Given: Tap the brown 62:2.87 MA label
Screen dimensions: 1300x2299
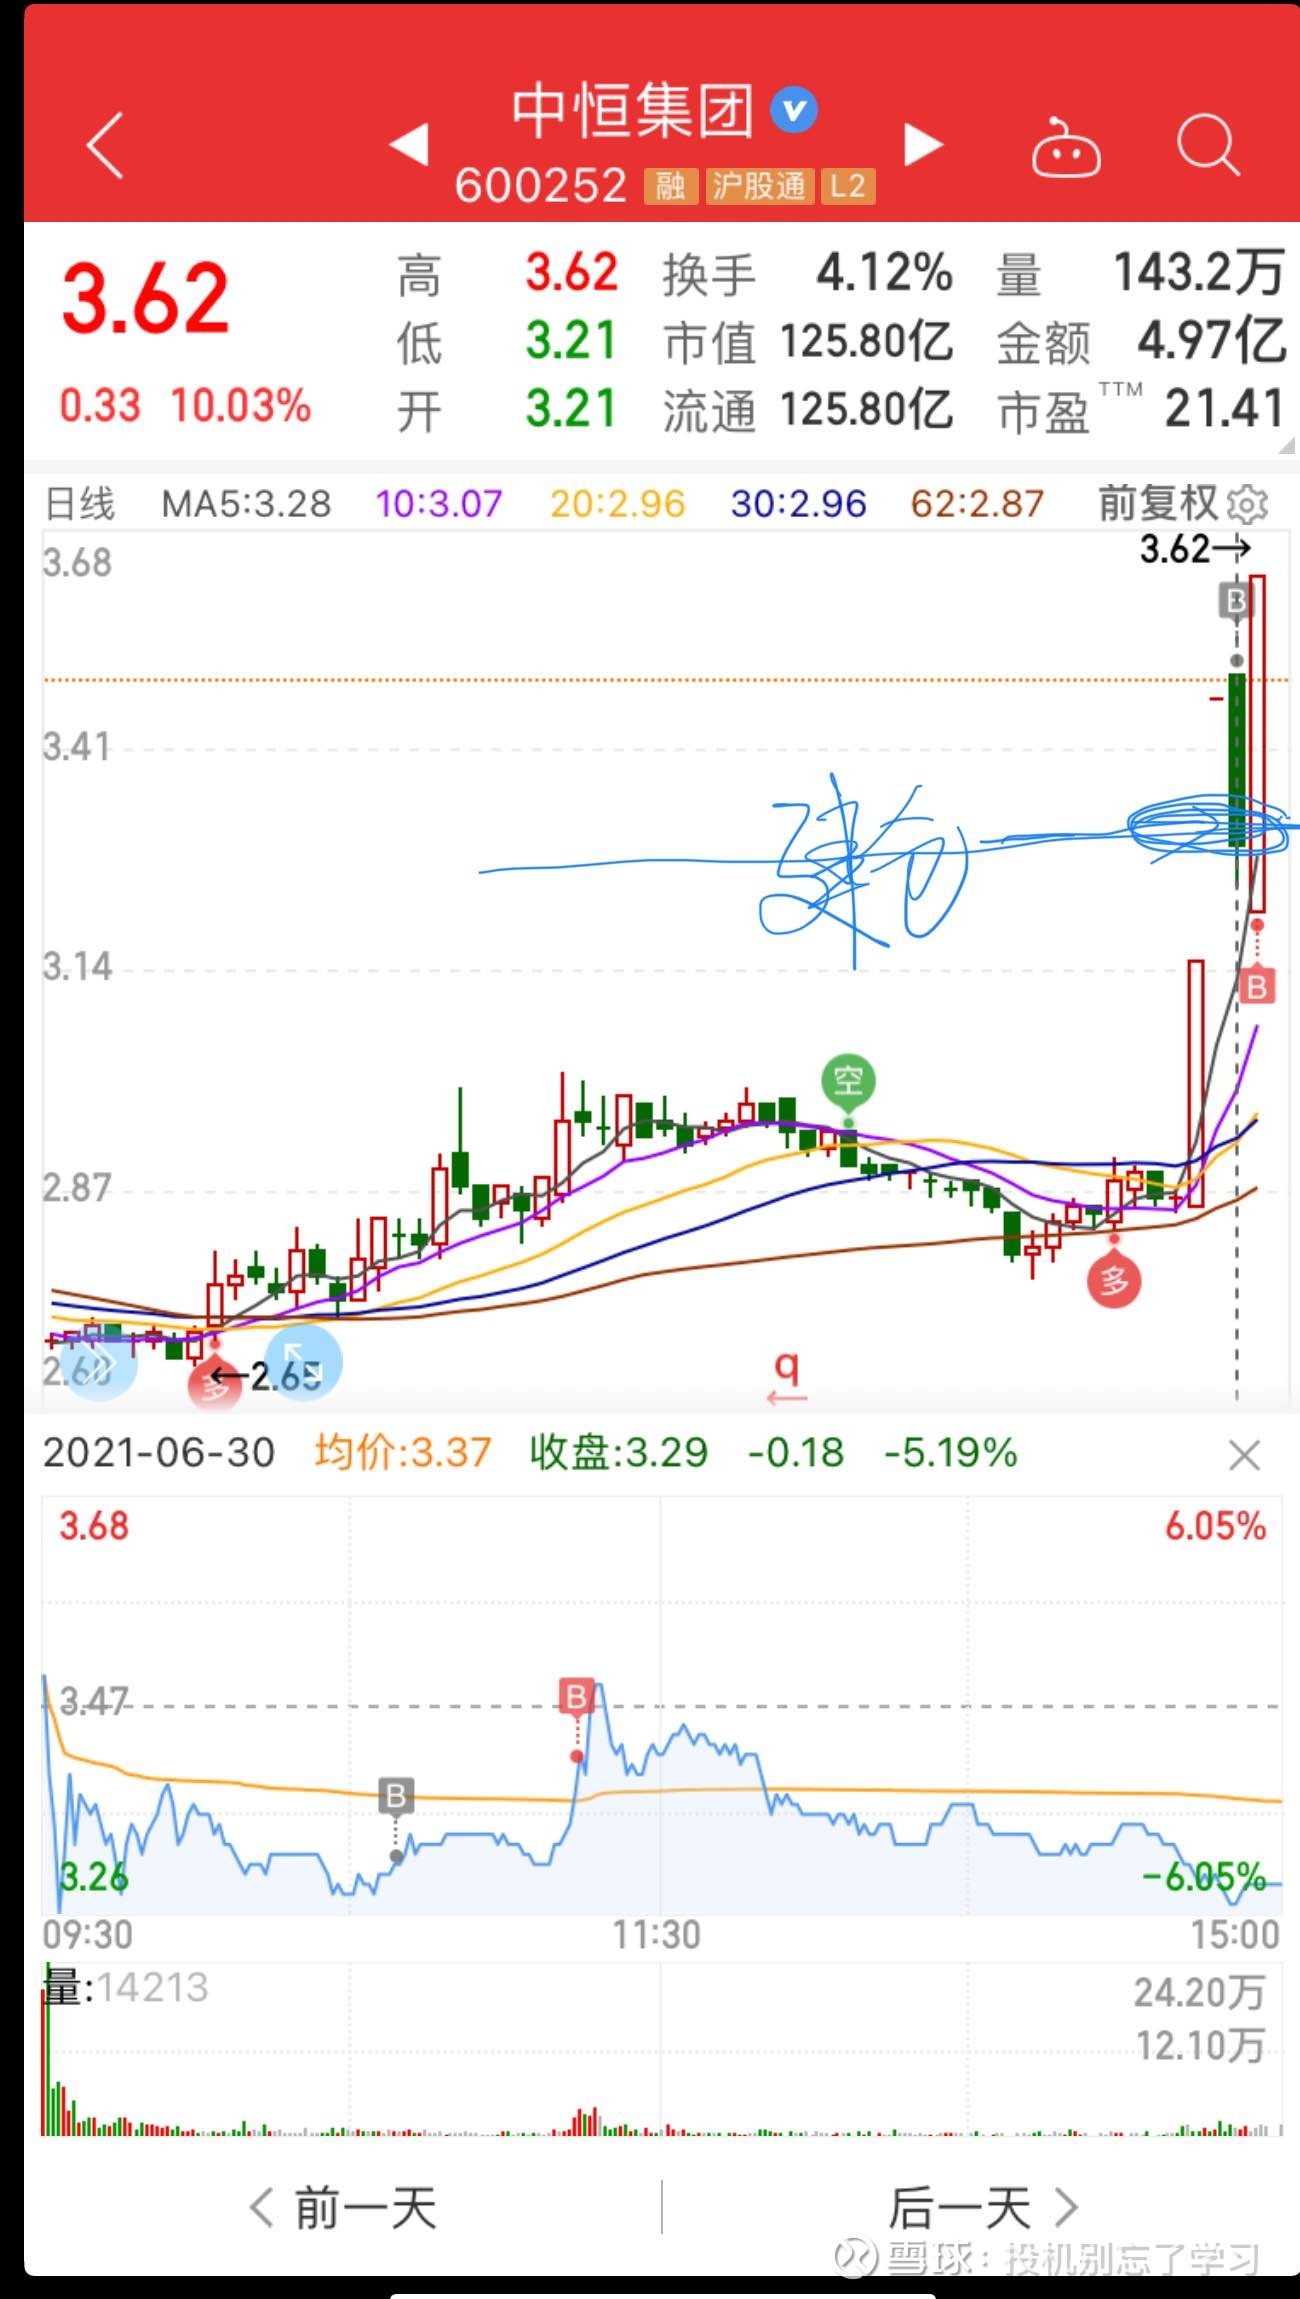Looking at the screenshot, I should 977,504.
